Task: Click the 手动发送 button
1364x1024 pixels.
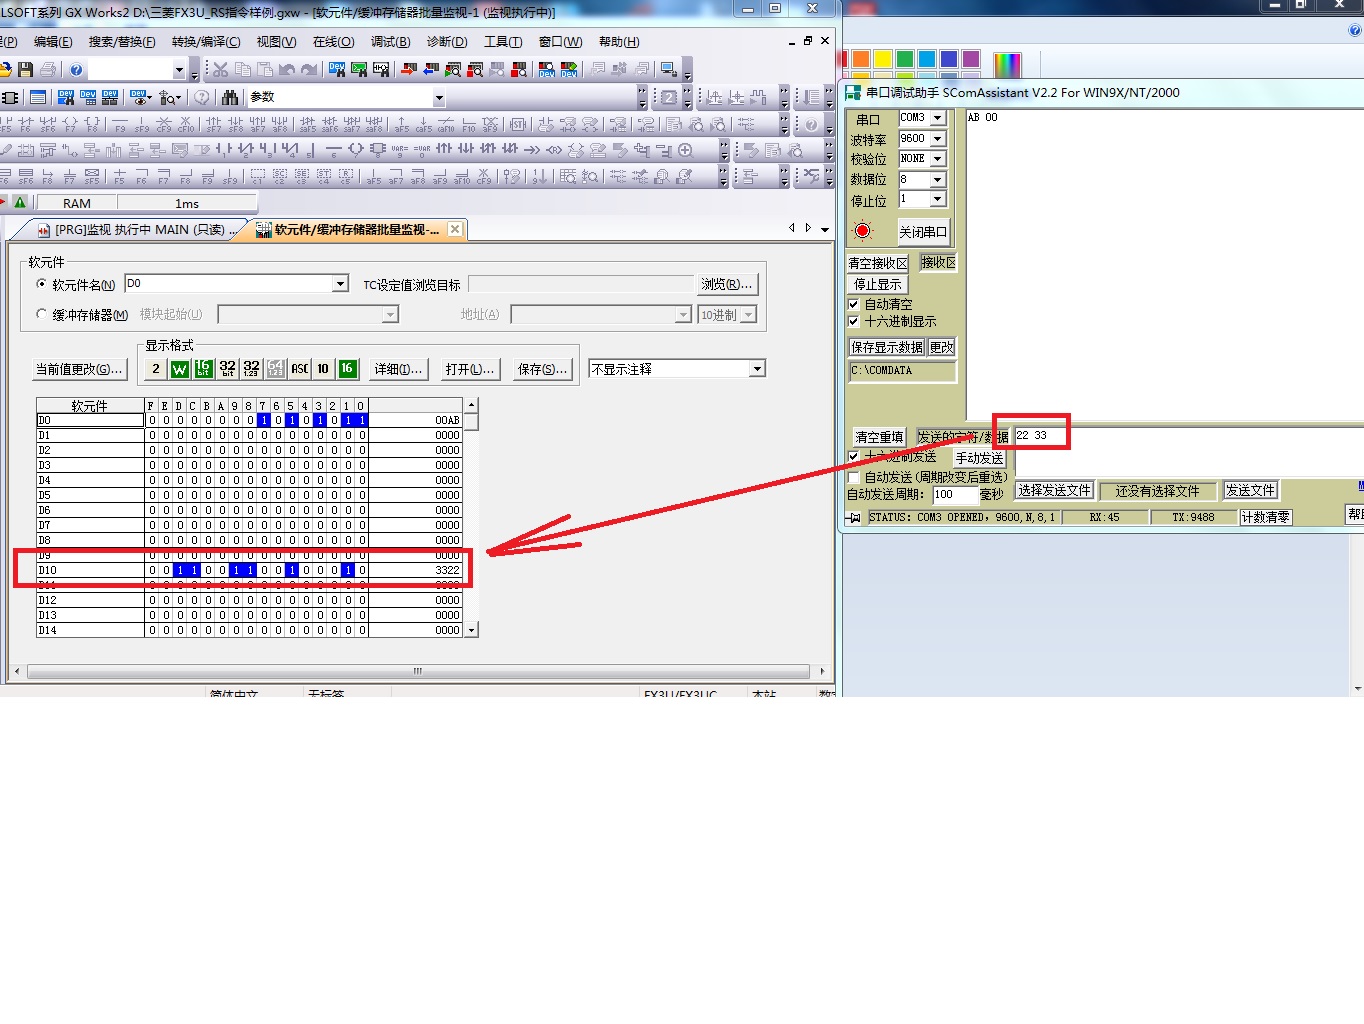Action: coord(979,458)
